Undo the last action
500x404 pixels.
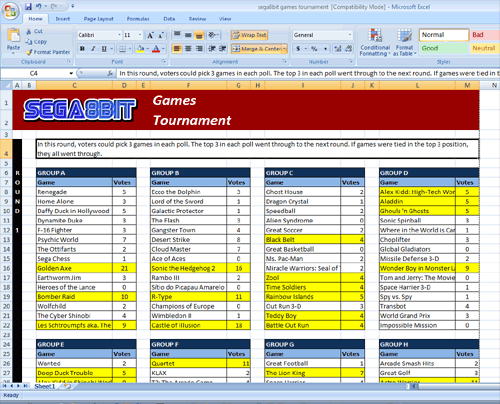(x=39, y=6)
